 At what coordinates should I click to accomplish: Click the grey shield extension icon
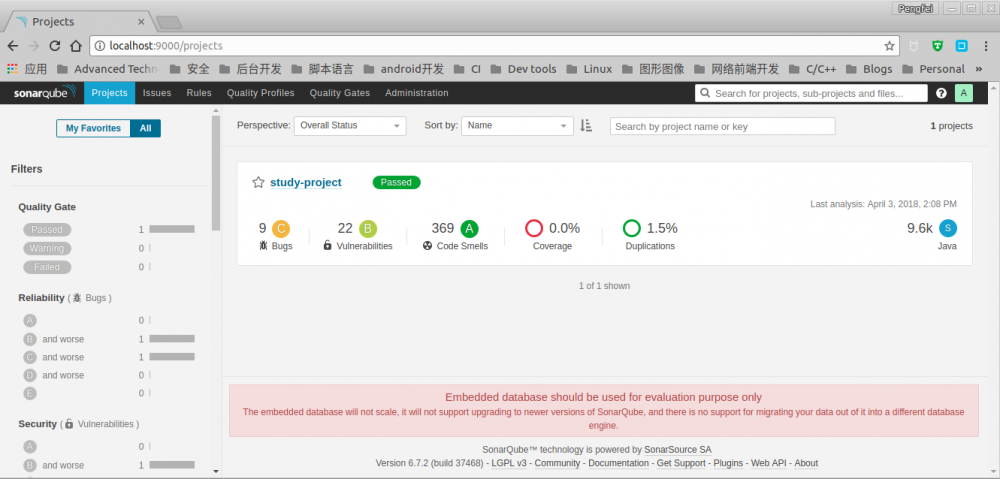click(913, 46)
